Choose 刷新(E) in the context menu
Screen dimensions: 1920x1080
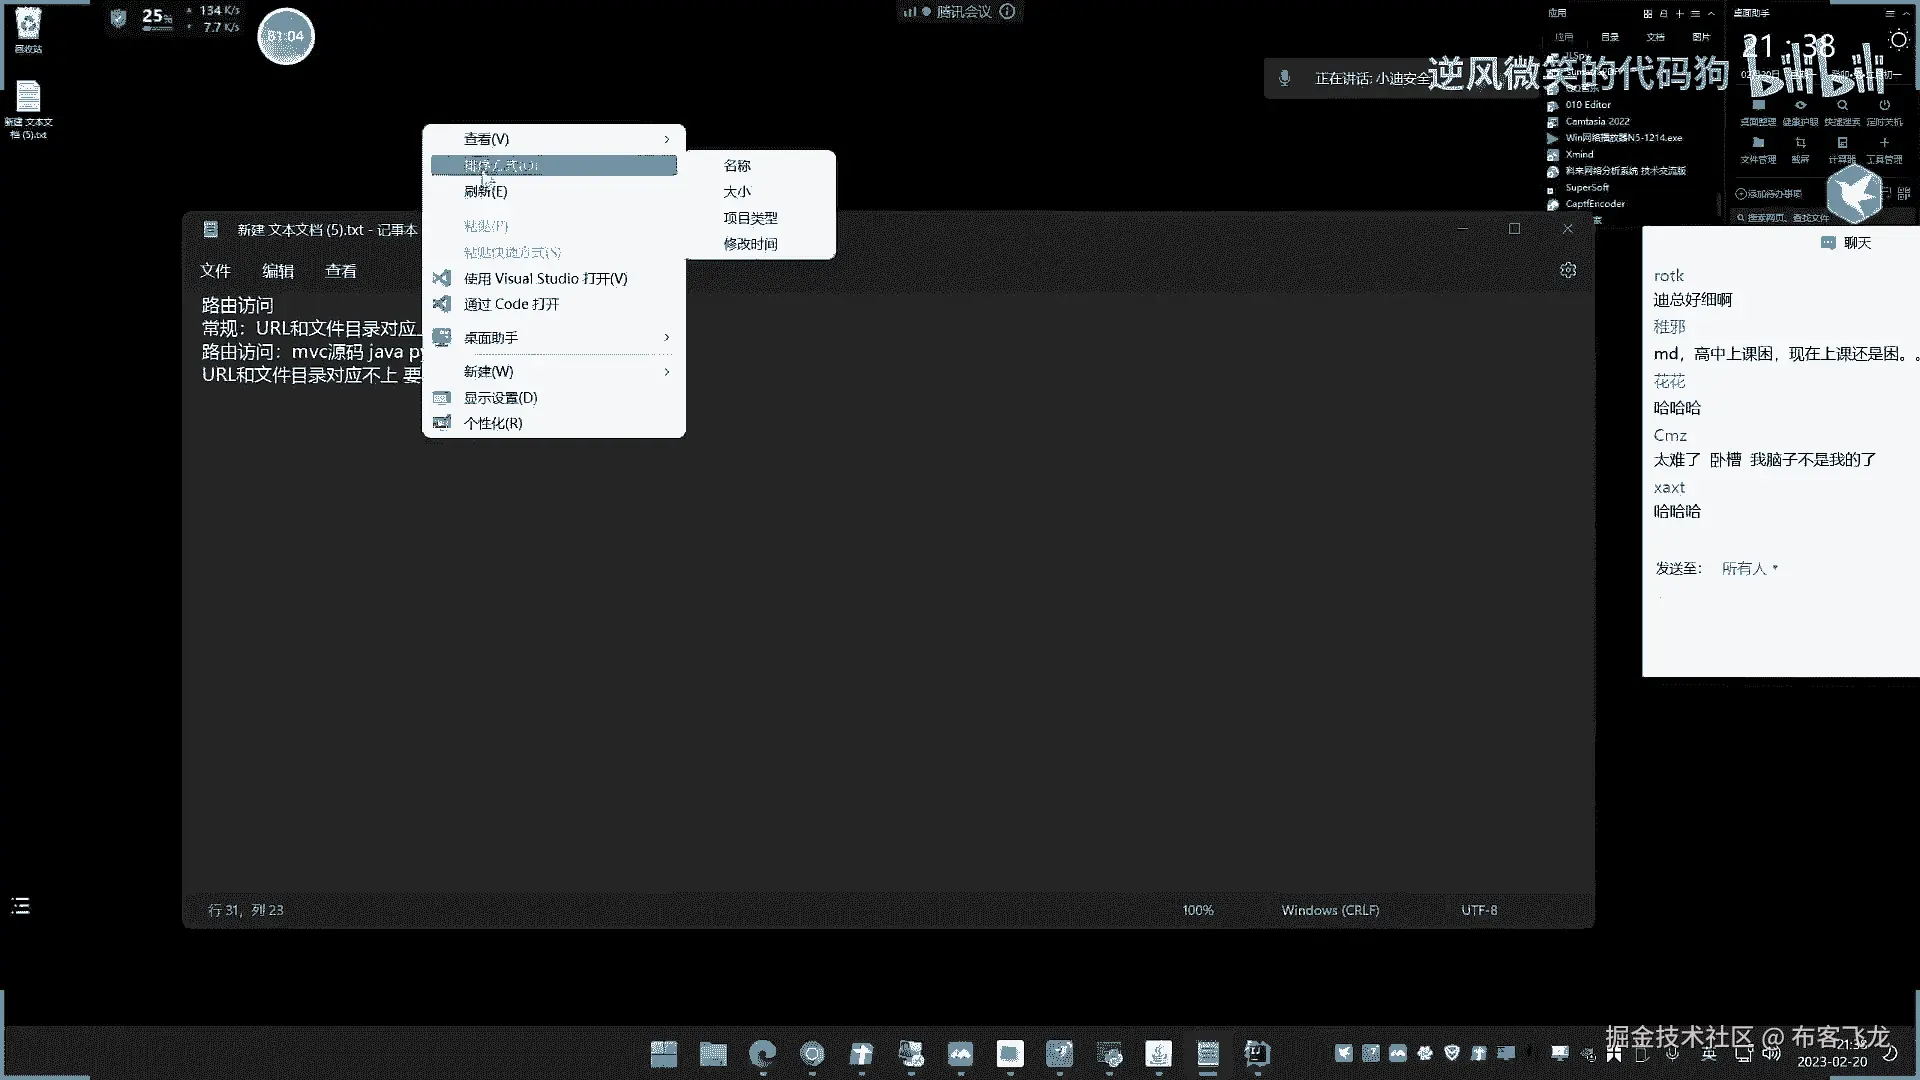[x=486, y=192]
